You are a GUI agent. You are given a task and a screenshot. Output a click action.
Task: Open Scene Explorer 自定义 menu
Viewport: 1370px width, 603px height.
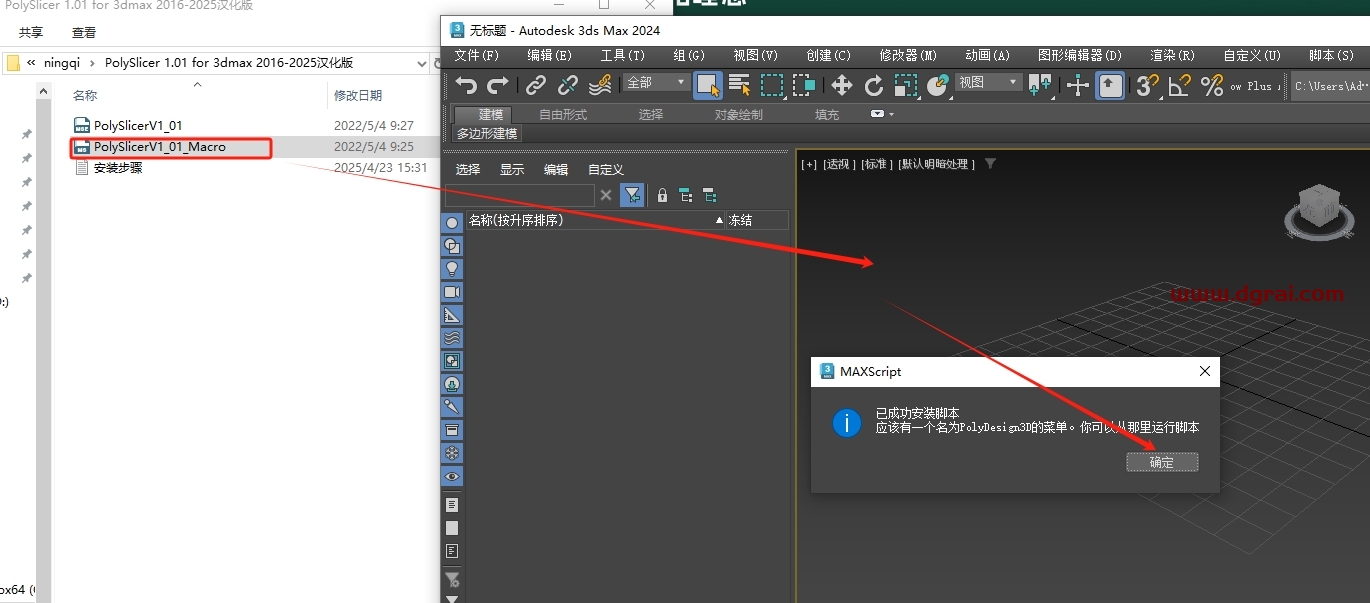click(x=606, y=169)
